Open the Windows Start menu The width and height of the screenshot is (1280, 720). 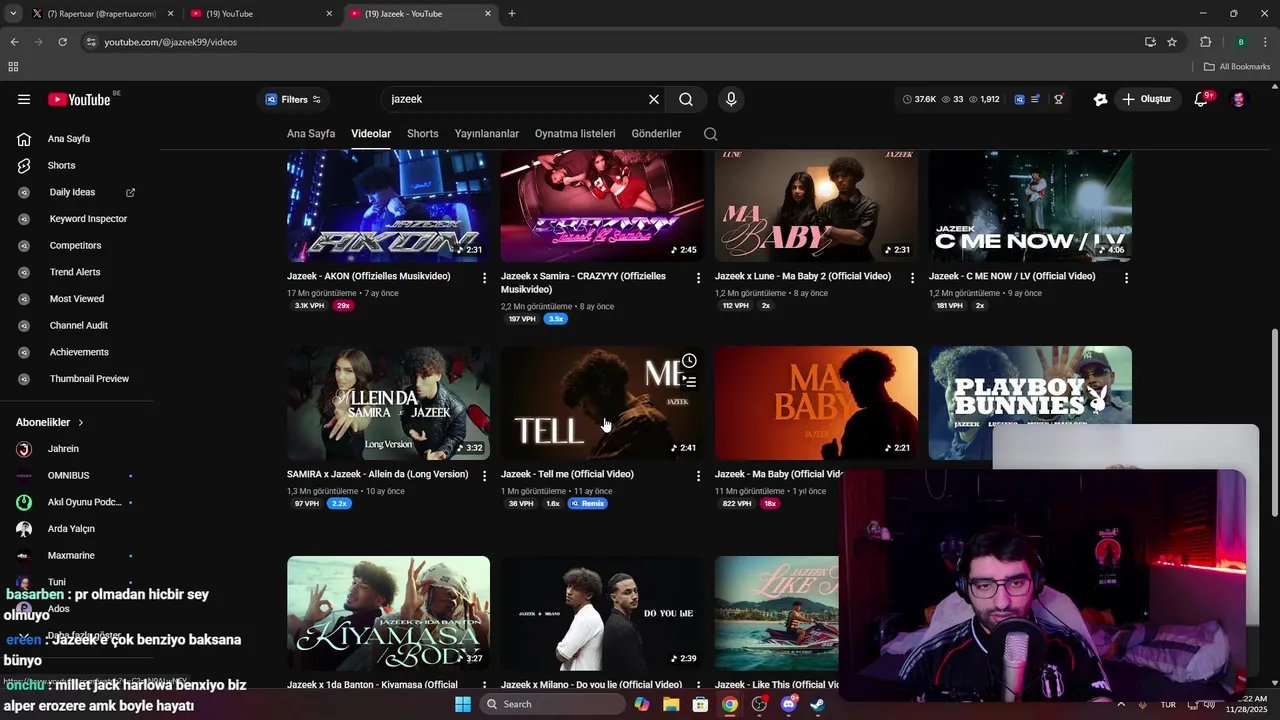462,704
